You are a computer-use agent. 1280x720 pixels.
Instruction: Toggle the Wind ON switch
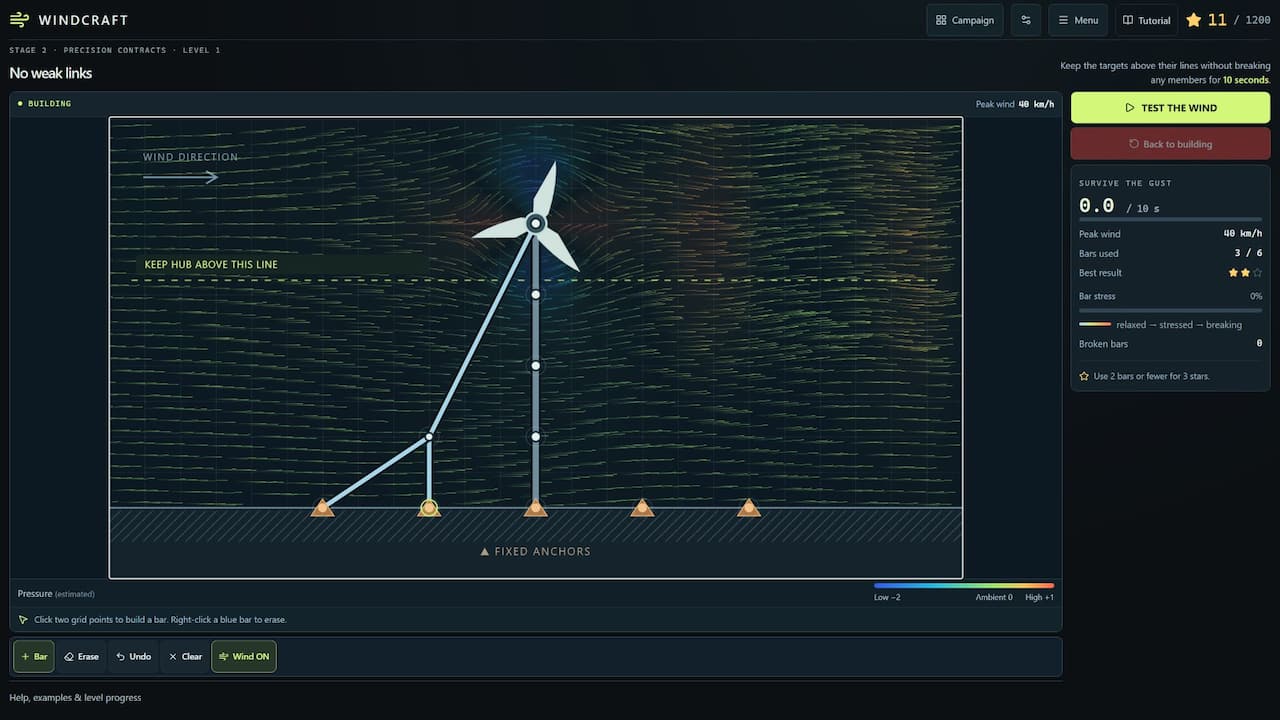pyautogui.click(x=243, y=656)
